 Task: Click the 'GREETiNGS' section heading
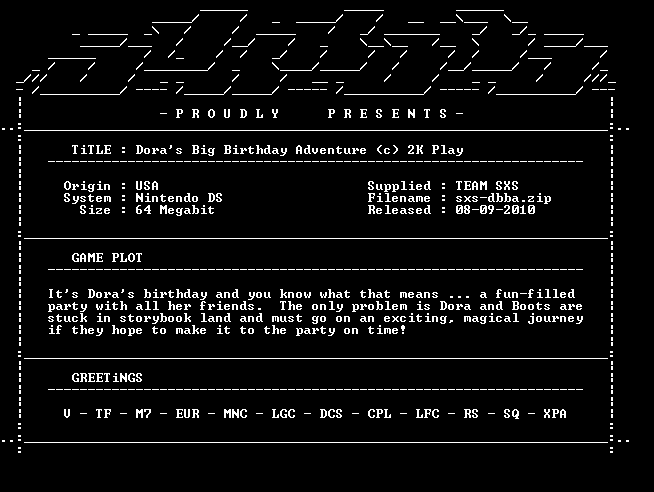[x=107, y=378]
